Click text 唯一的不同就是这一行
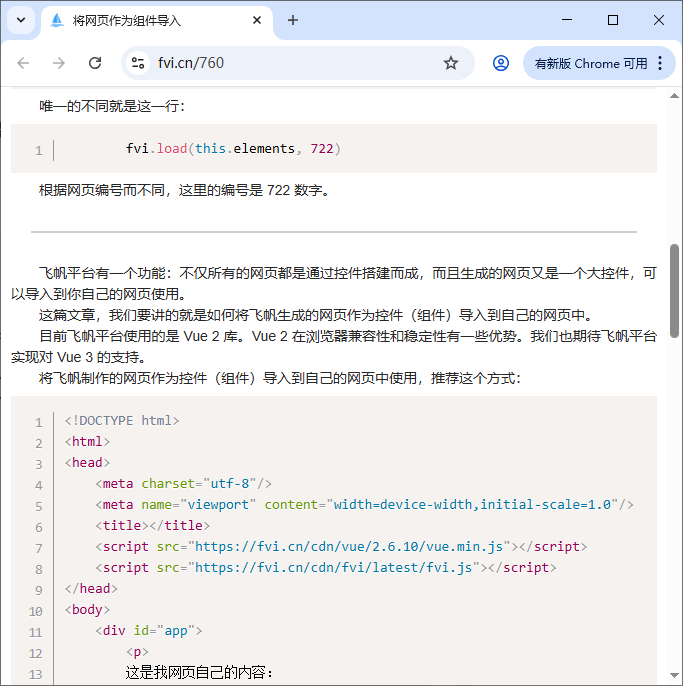 coord(112,106)
